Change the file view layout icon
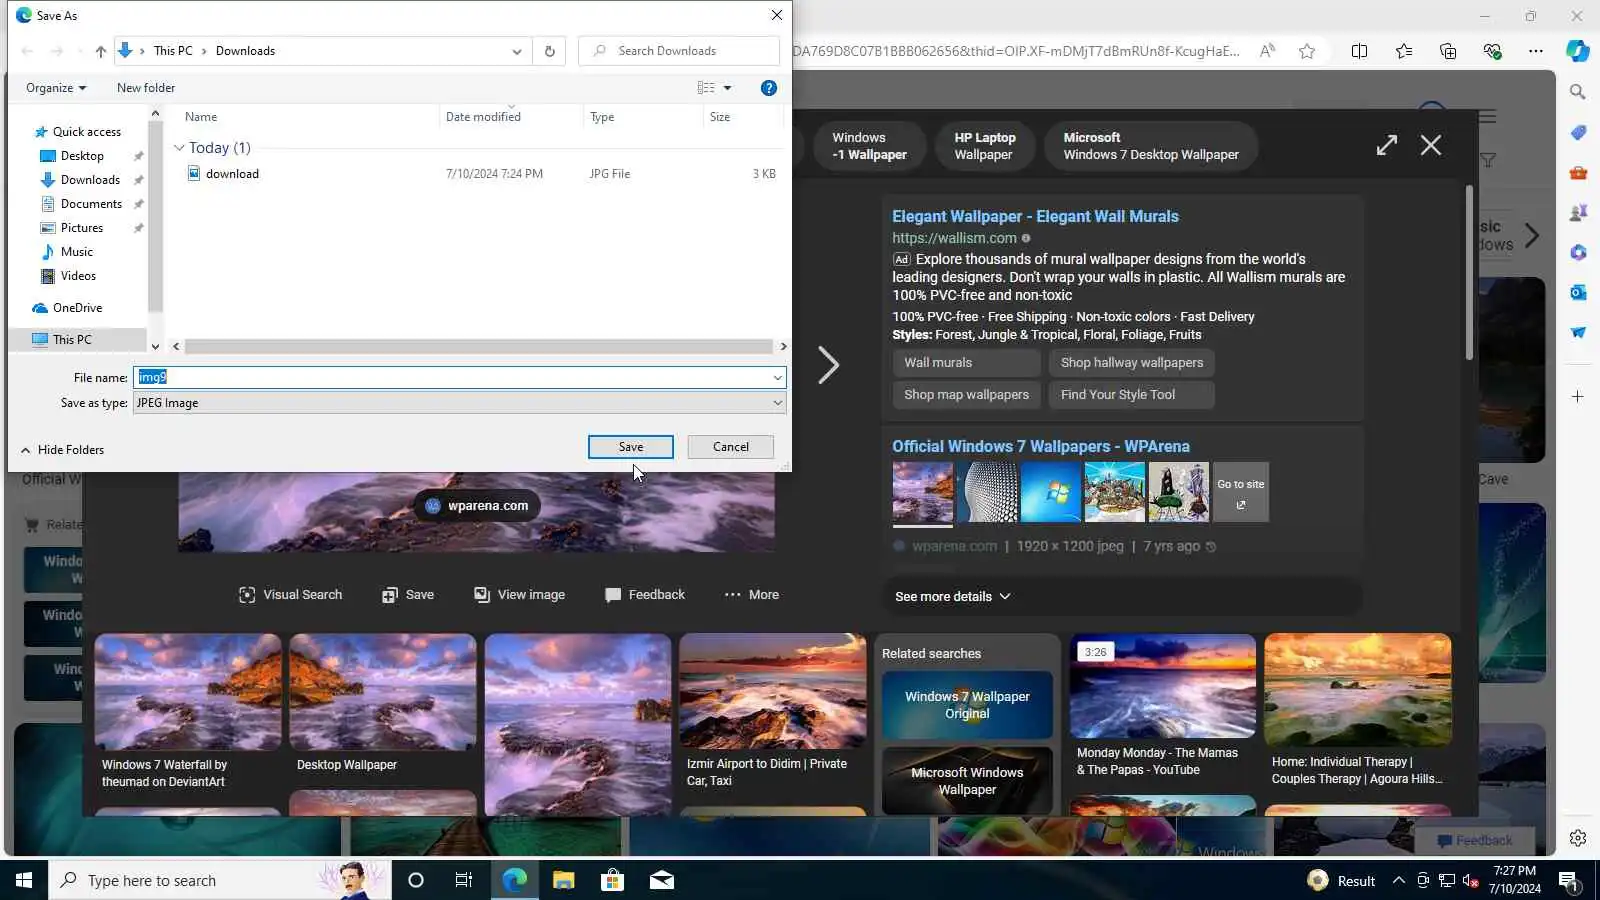The width and height of the screenshot is (1600, 900). tap(706, 88)
